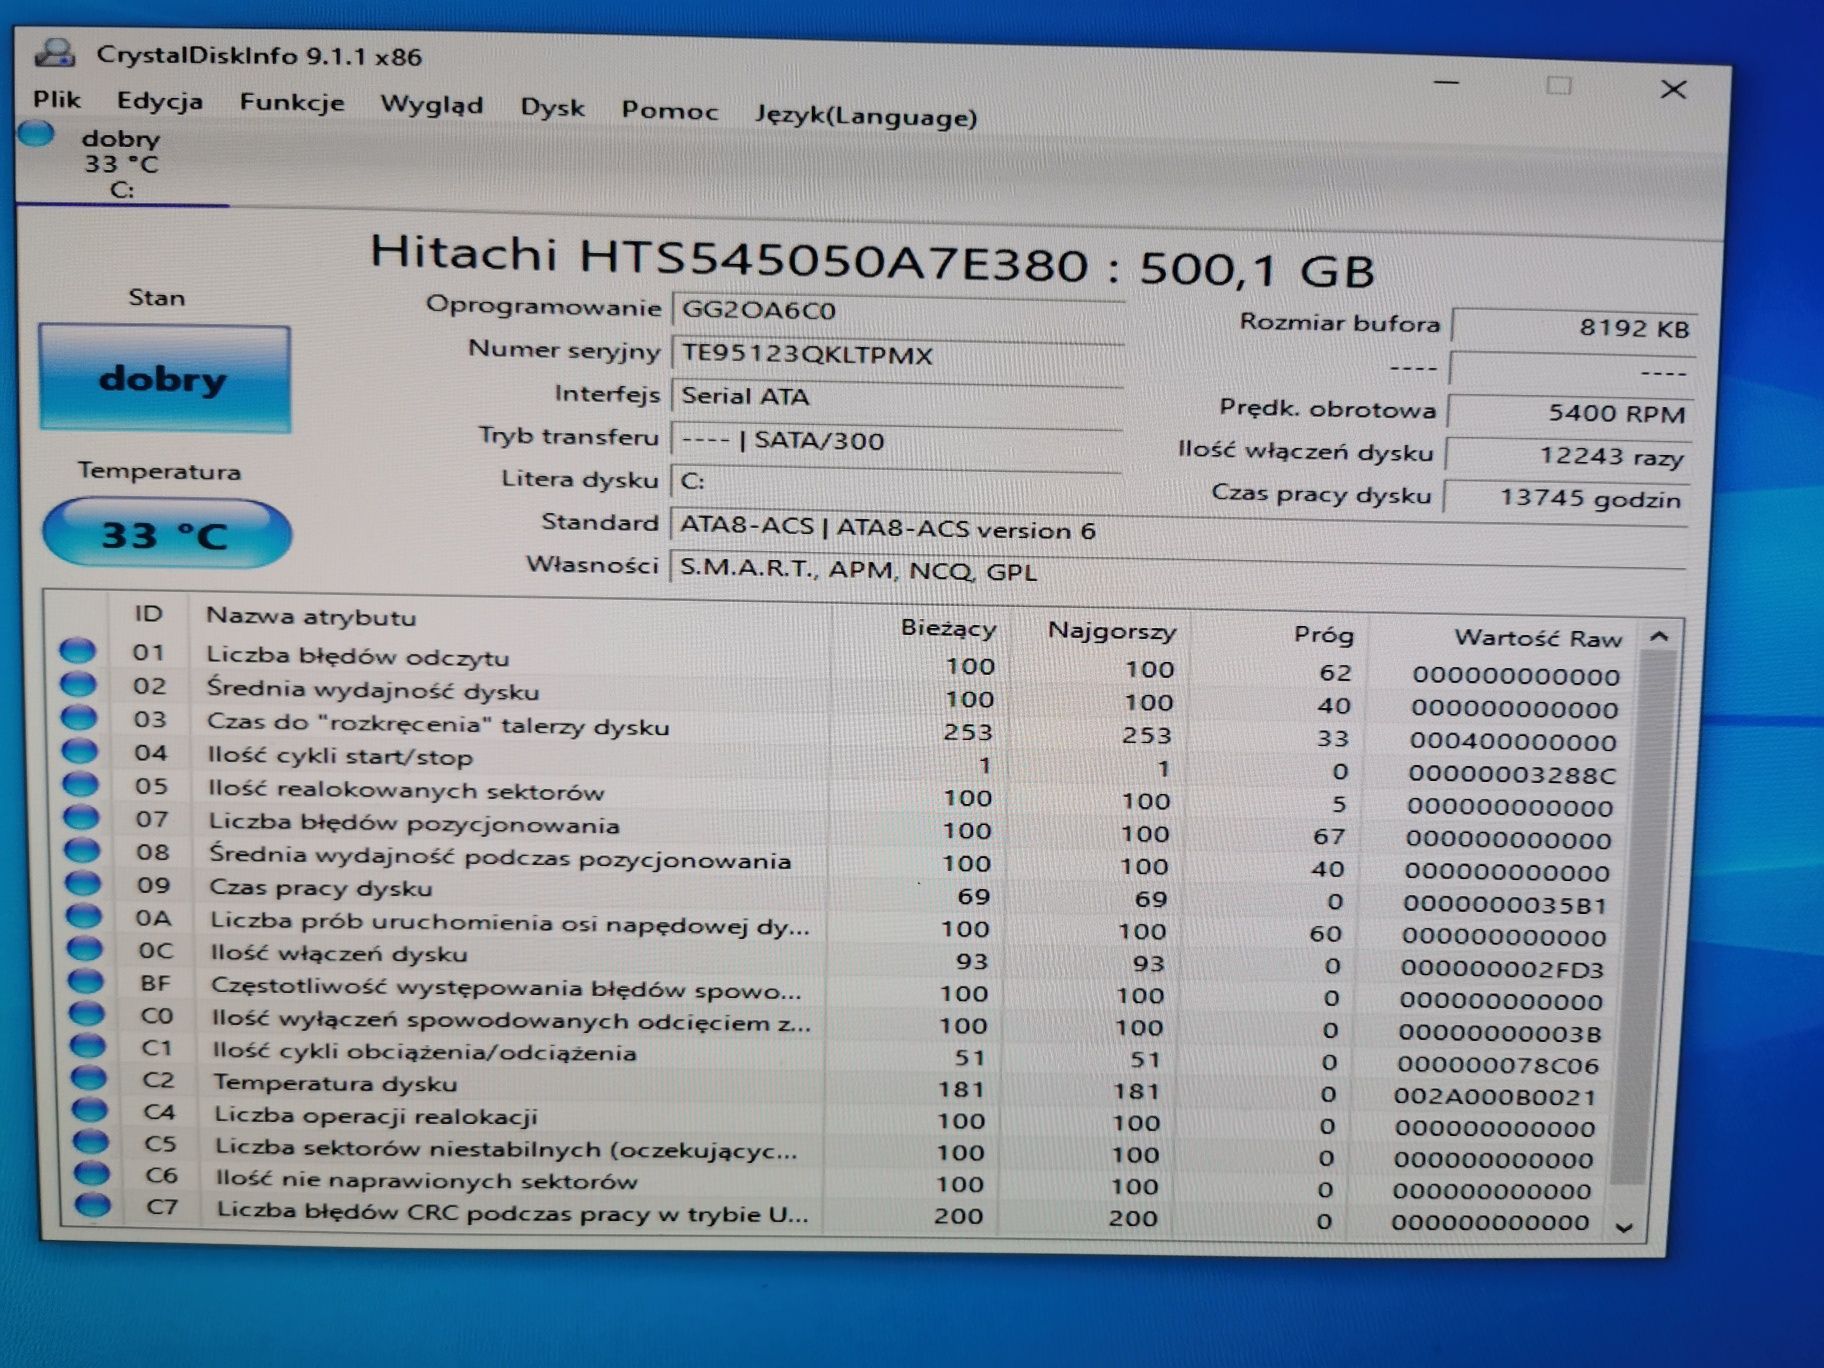Click the Interfejs field Serial ATA

click(x=897, y=397)
